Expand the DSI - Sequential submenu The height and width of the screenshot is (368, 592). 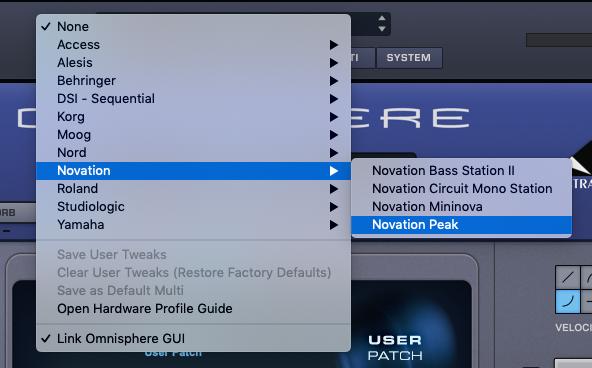coord(193,99)
